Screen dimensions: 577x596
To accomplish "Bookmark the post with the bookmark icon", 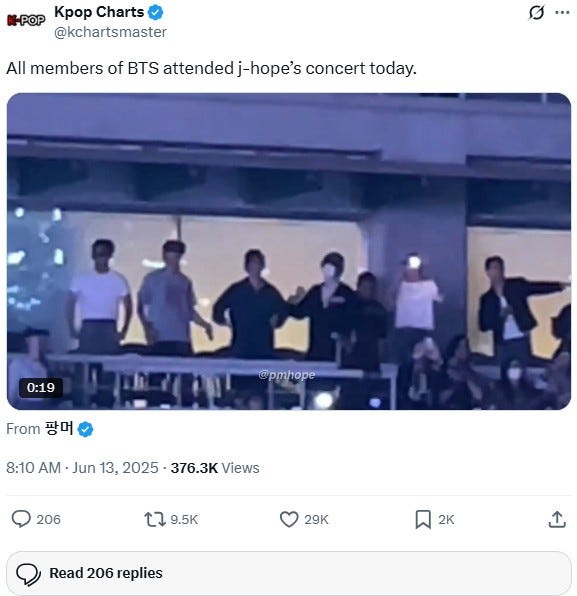I will tap(423, 520).
